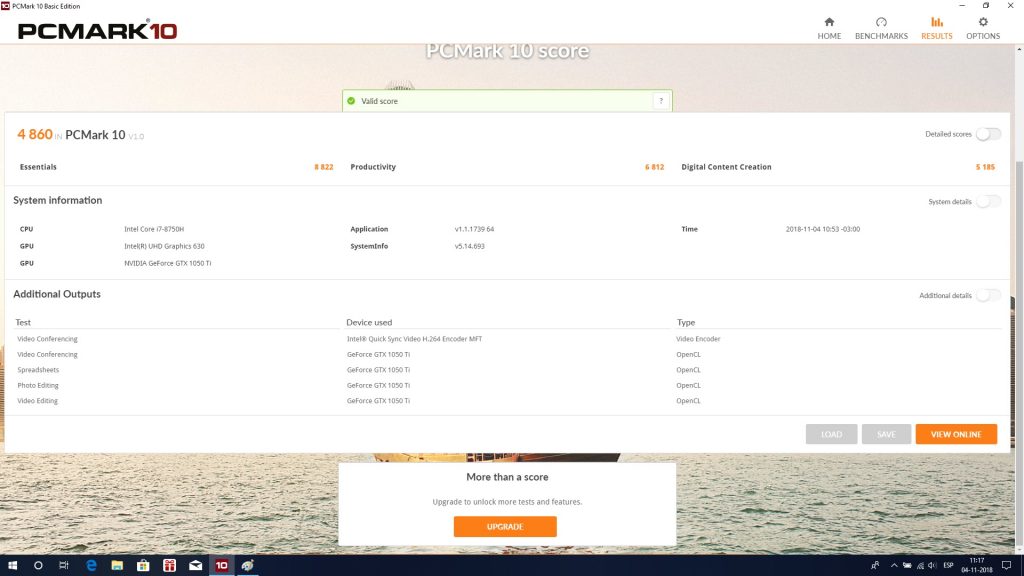Screen dimensions: 1024x576
Task: Open File Explorer from the taskbar
Action: point(117,565)
